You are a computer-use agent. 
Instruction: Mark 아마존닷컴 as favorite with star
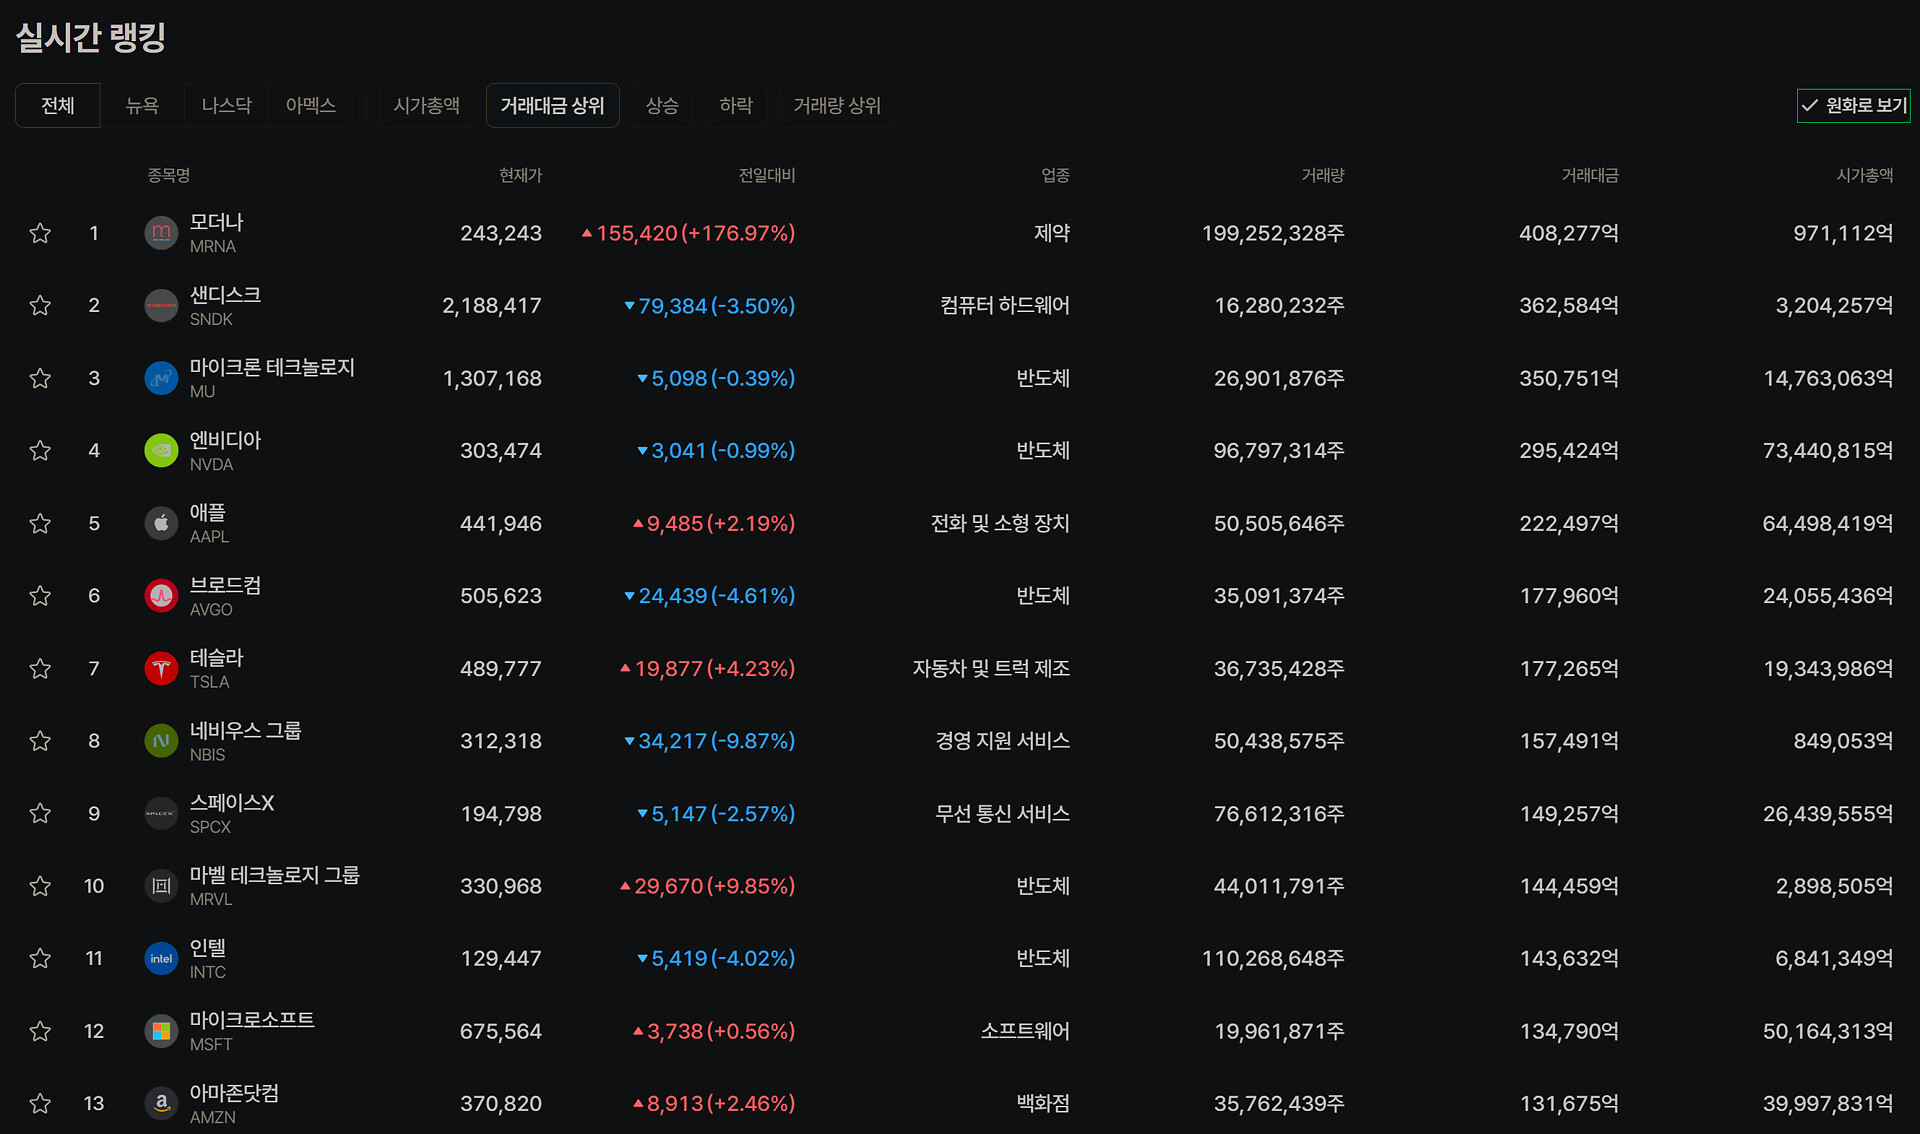(40, 1103)
